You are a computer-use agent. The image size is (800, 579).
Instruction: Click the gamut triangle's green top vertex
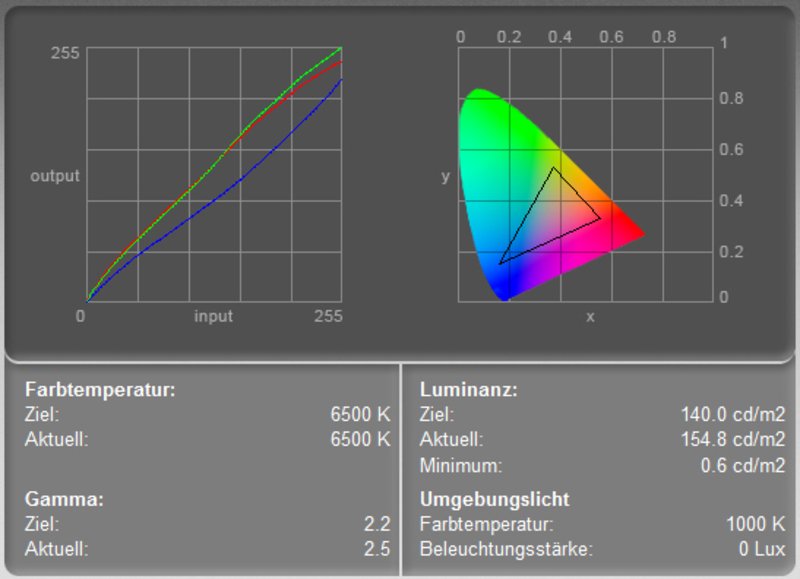pyautogui.click(x=554, y=167)
